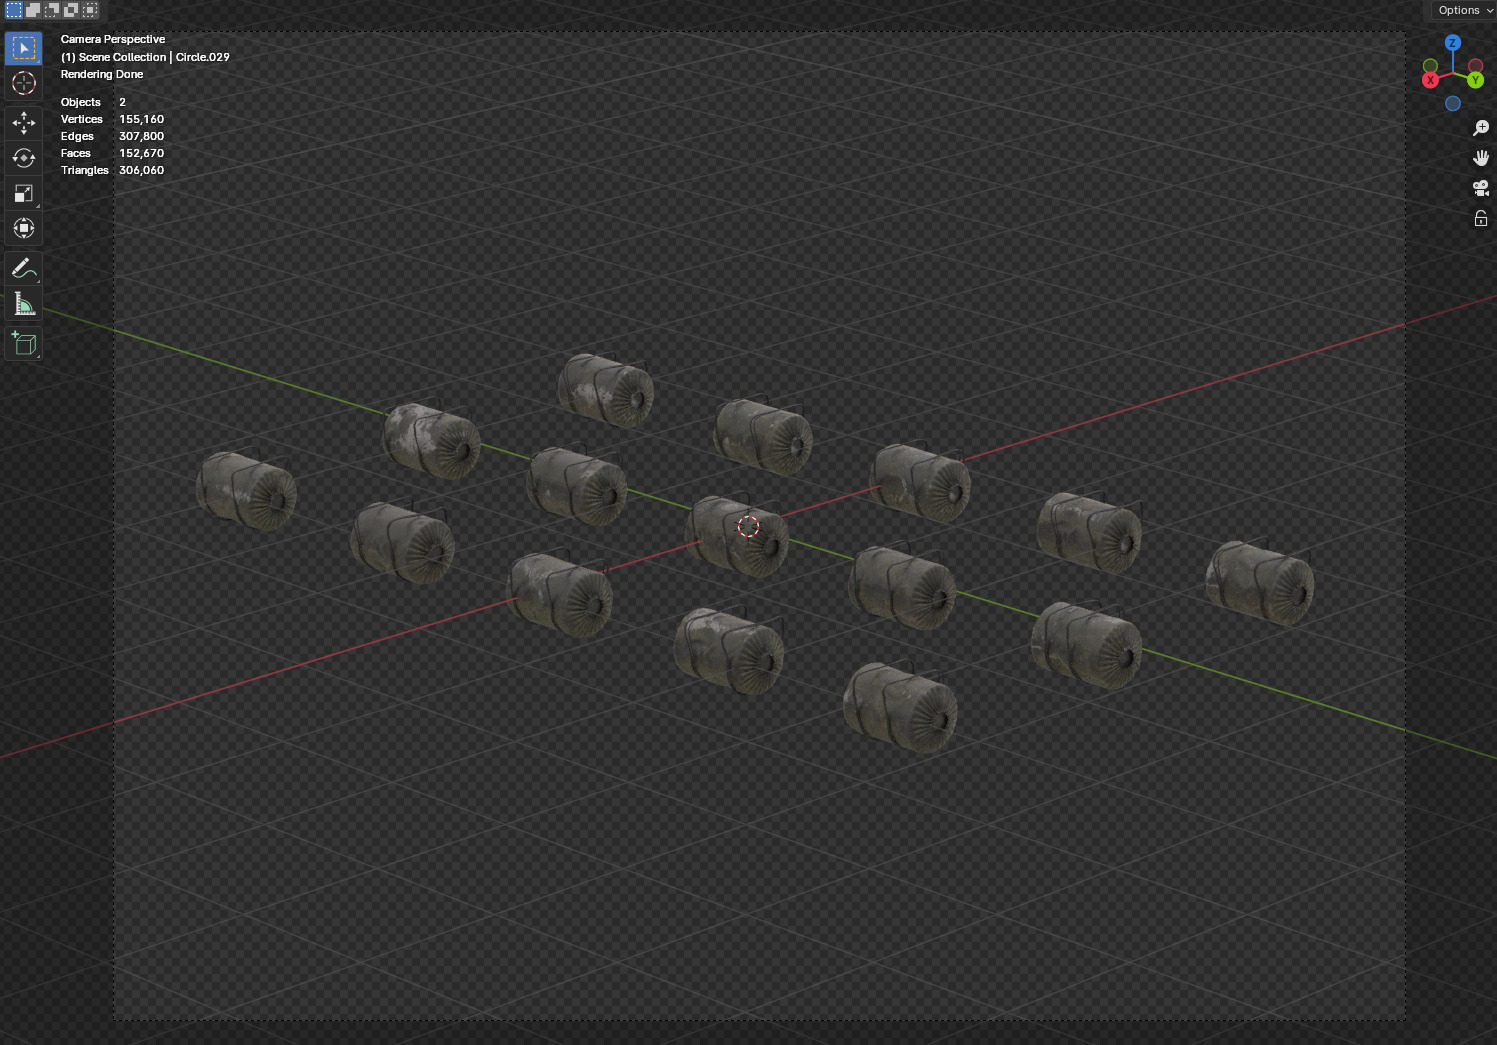Click the green Y axis gizmo ball

1476,80
